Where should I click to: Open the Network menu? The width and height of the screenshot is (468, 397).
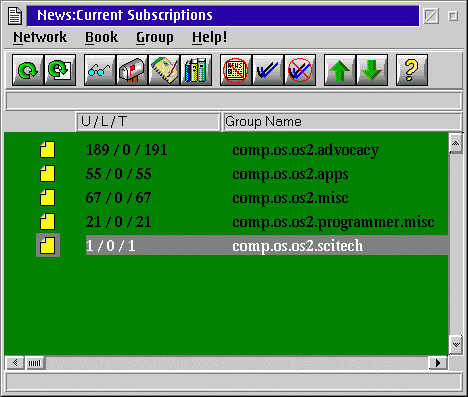[x=40, y=37]
